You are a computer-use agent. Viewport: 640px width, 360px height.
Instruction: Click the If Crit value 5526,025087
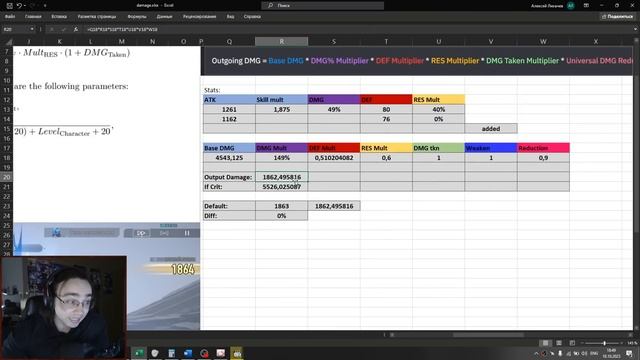point(282,187)
